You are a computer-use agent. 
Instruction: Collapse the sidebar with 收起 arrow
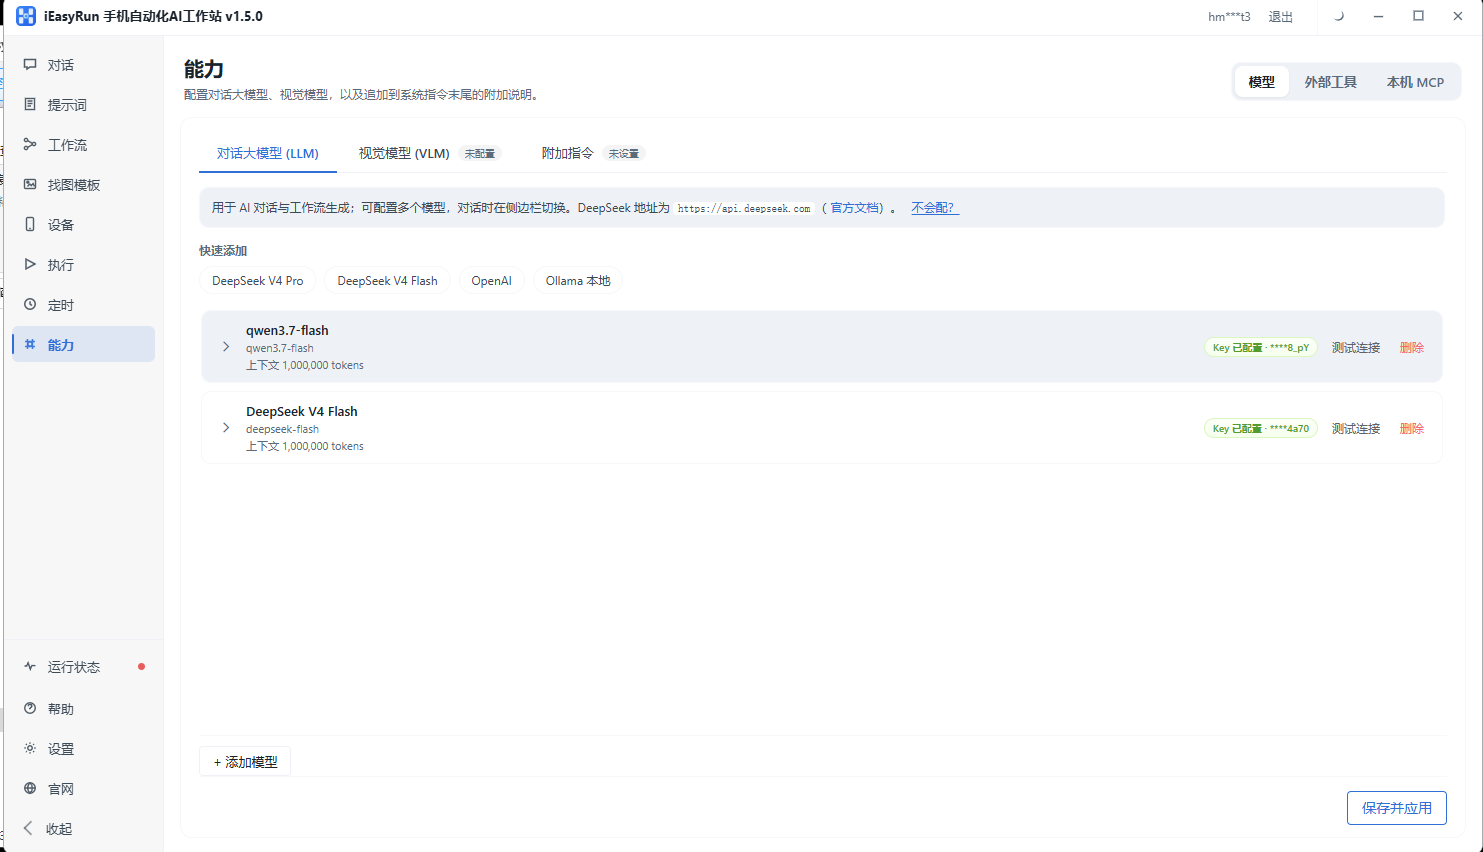(28, 829)
